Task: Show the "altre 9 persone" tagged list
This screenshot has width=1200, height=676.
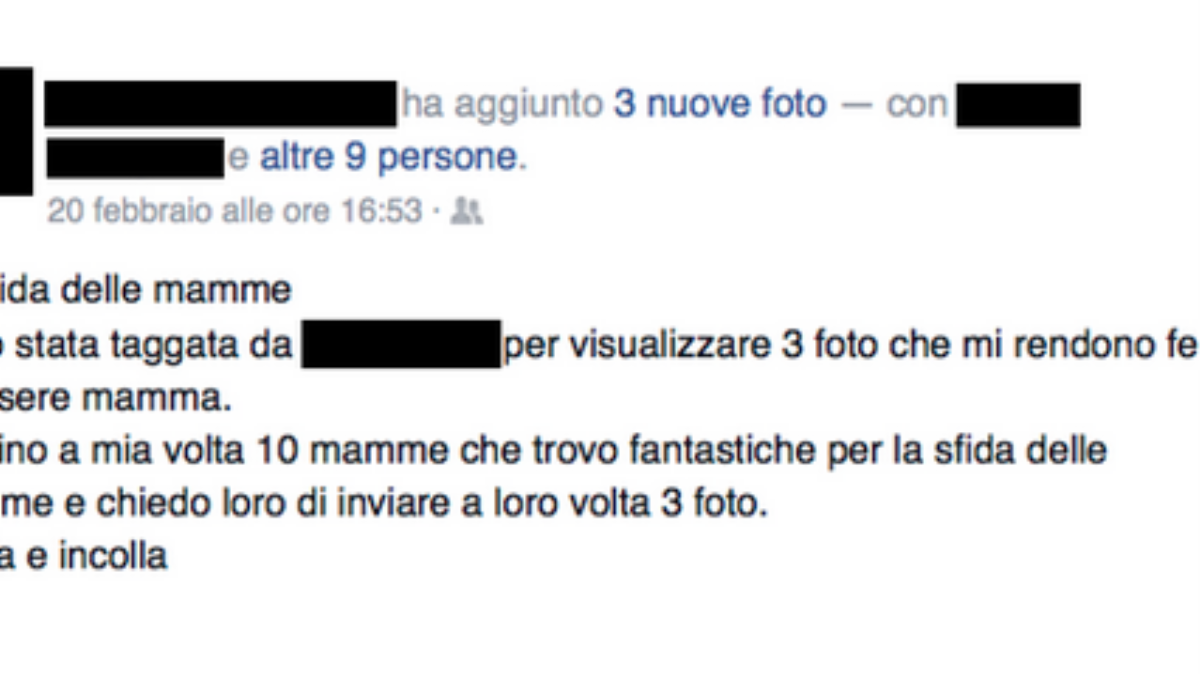Action: coord(392,158)
